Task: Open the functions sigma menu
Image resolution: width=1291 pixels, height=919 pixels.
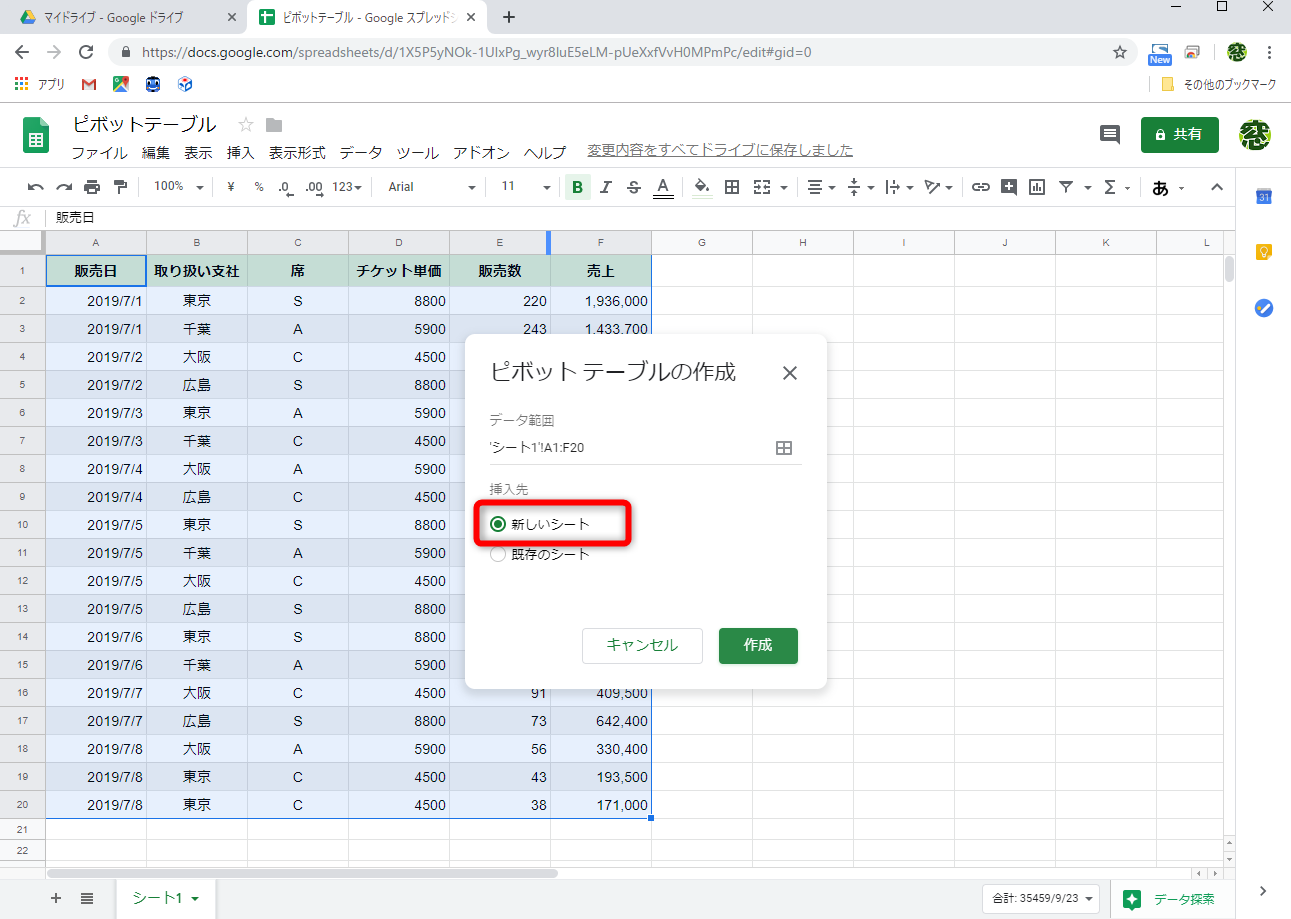Action: pos(1109,187)
